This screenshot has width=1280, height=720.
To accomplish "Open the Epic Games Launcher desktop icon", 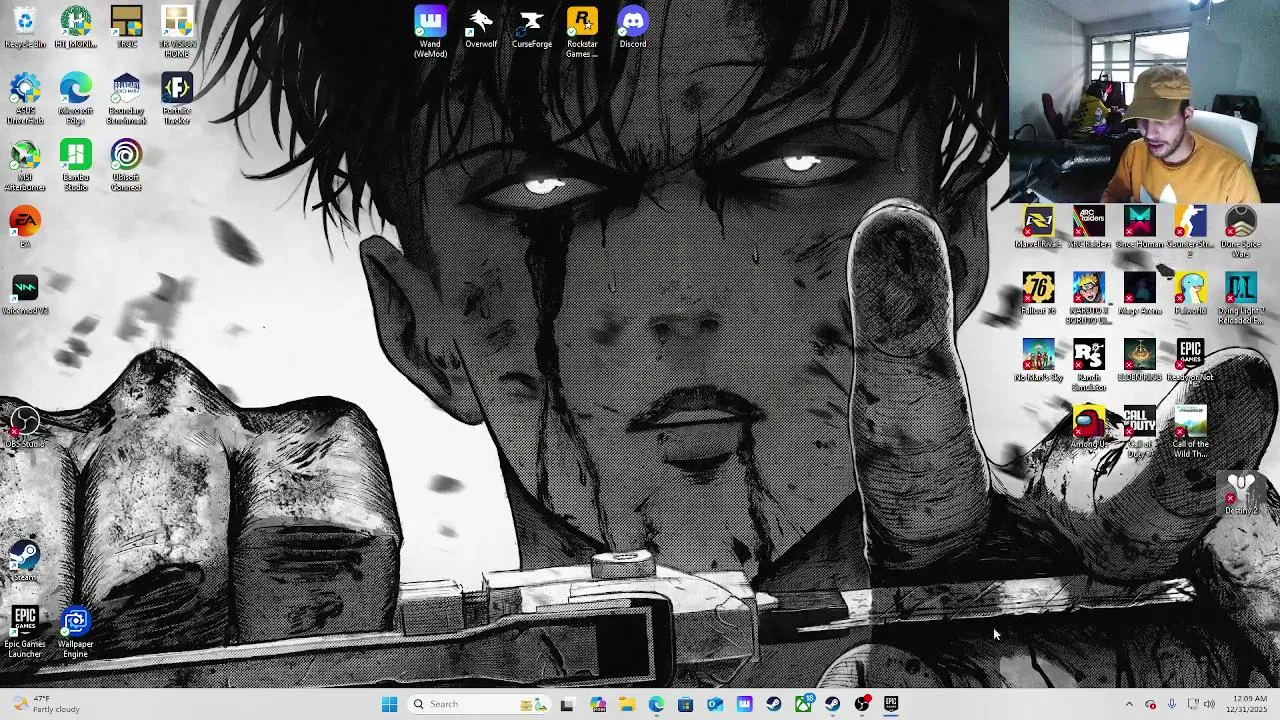I will coord(25,633).
